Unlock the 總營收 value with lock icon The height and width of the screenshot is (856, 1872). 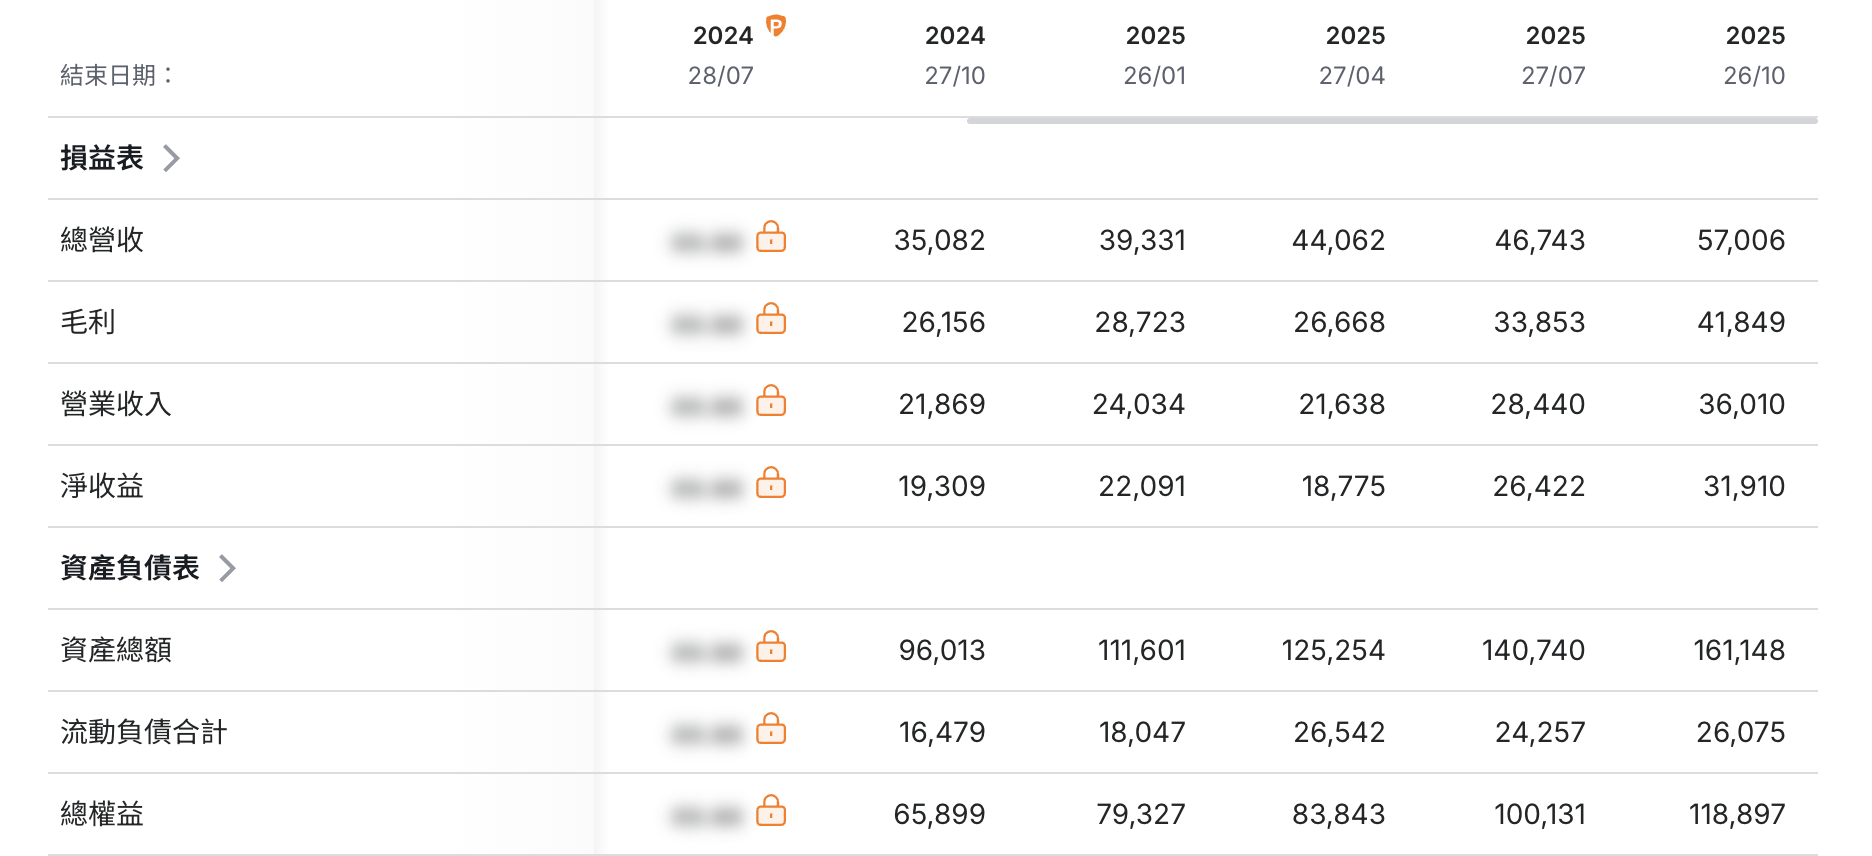click(771, 237)
